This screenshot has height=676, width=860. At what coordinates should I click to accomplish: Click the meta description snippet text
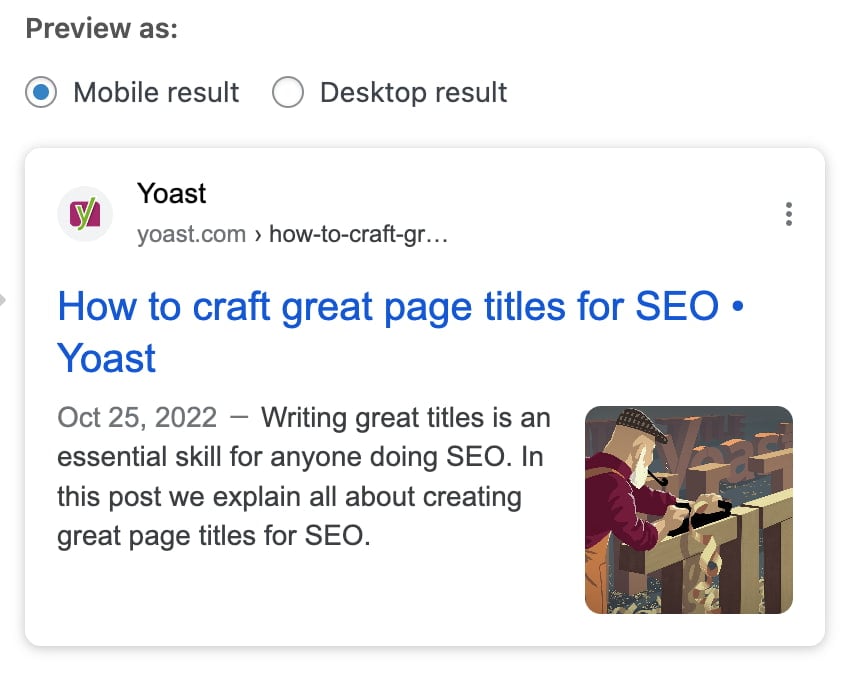tap(300, 477)
